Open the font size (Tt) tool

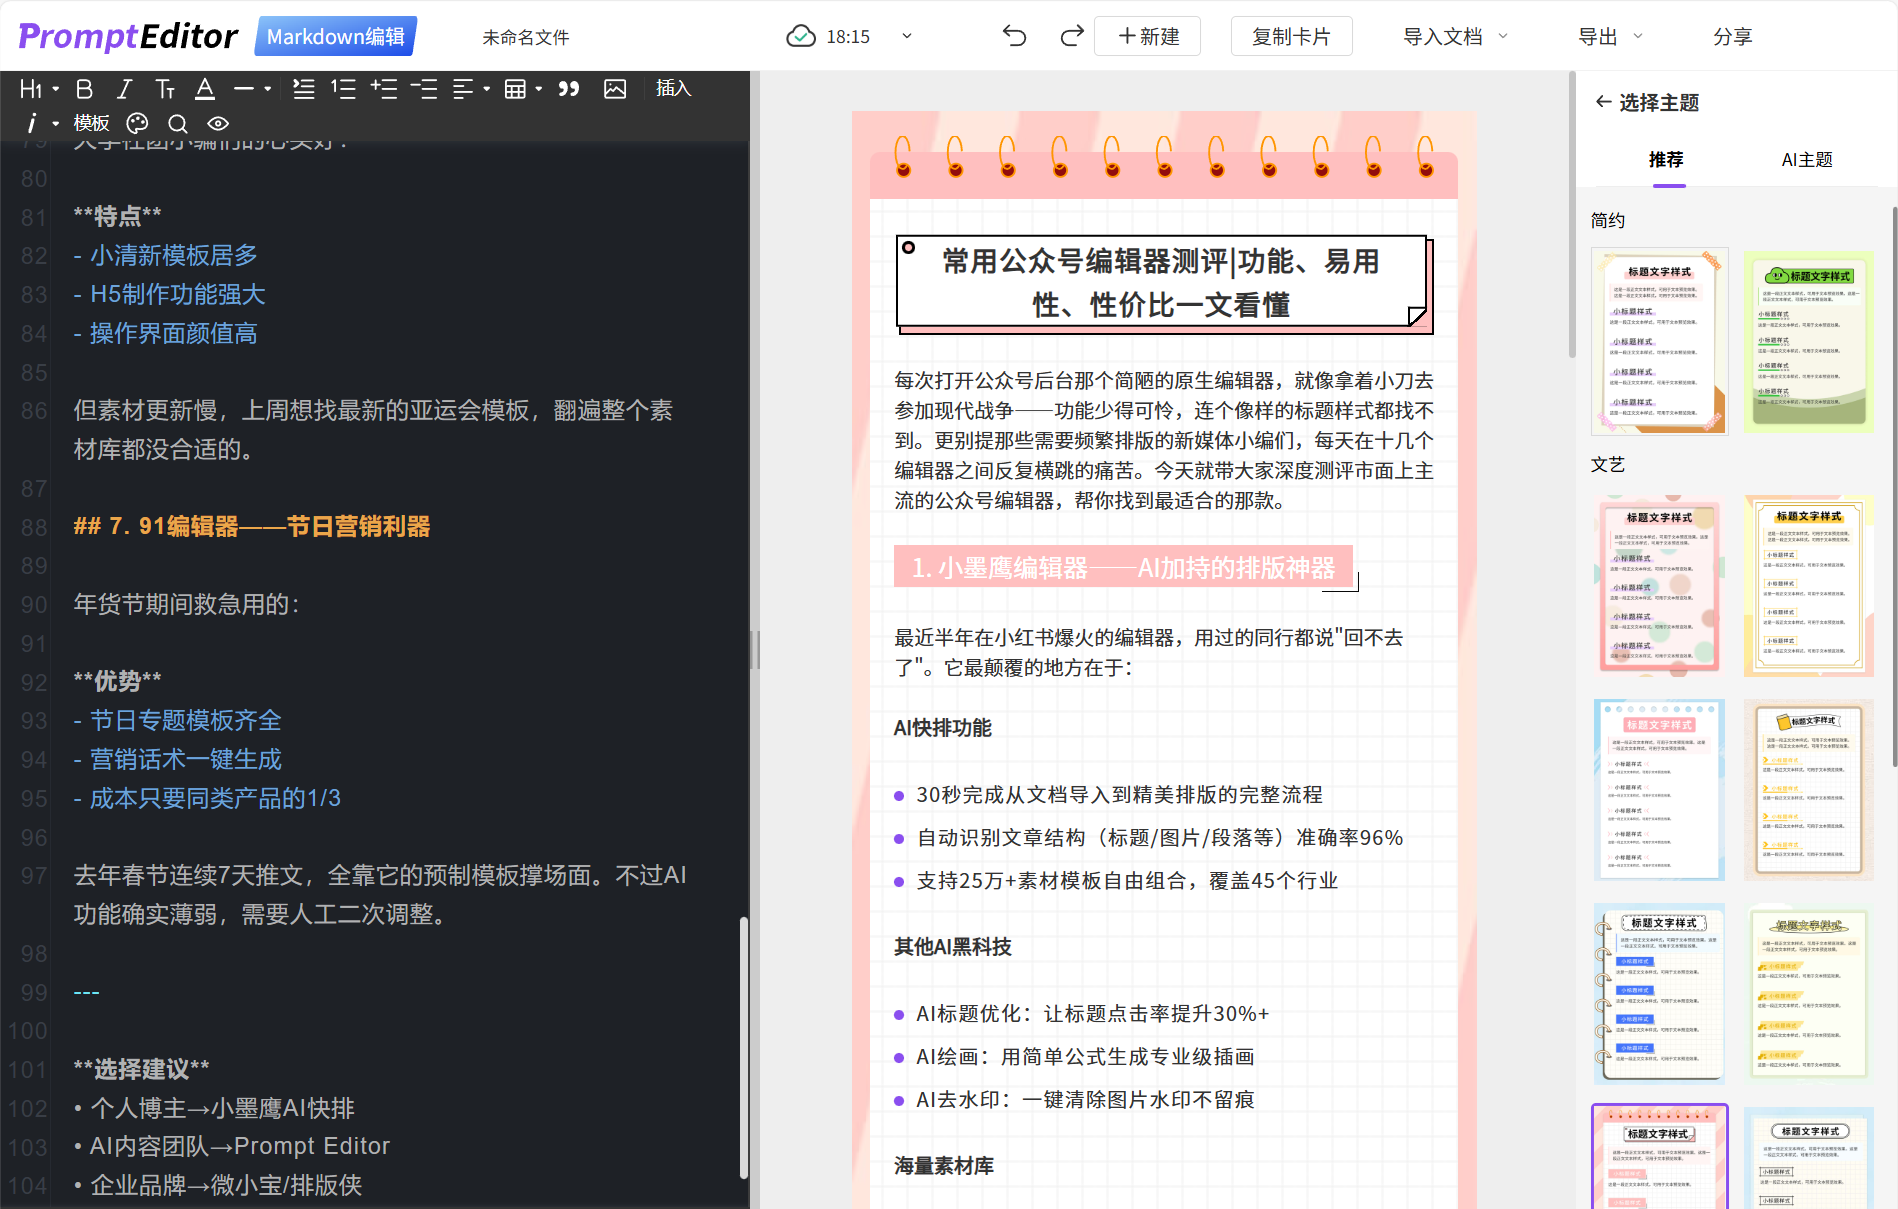(x=165, y=89)
